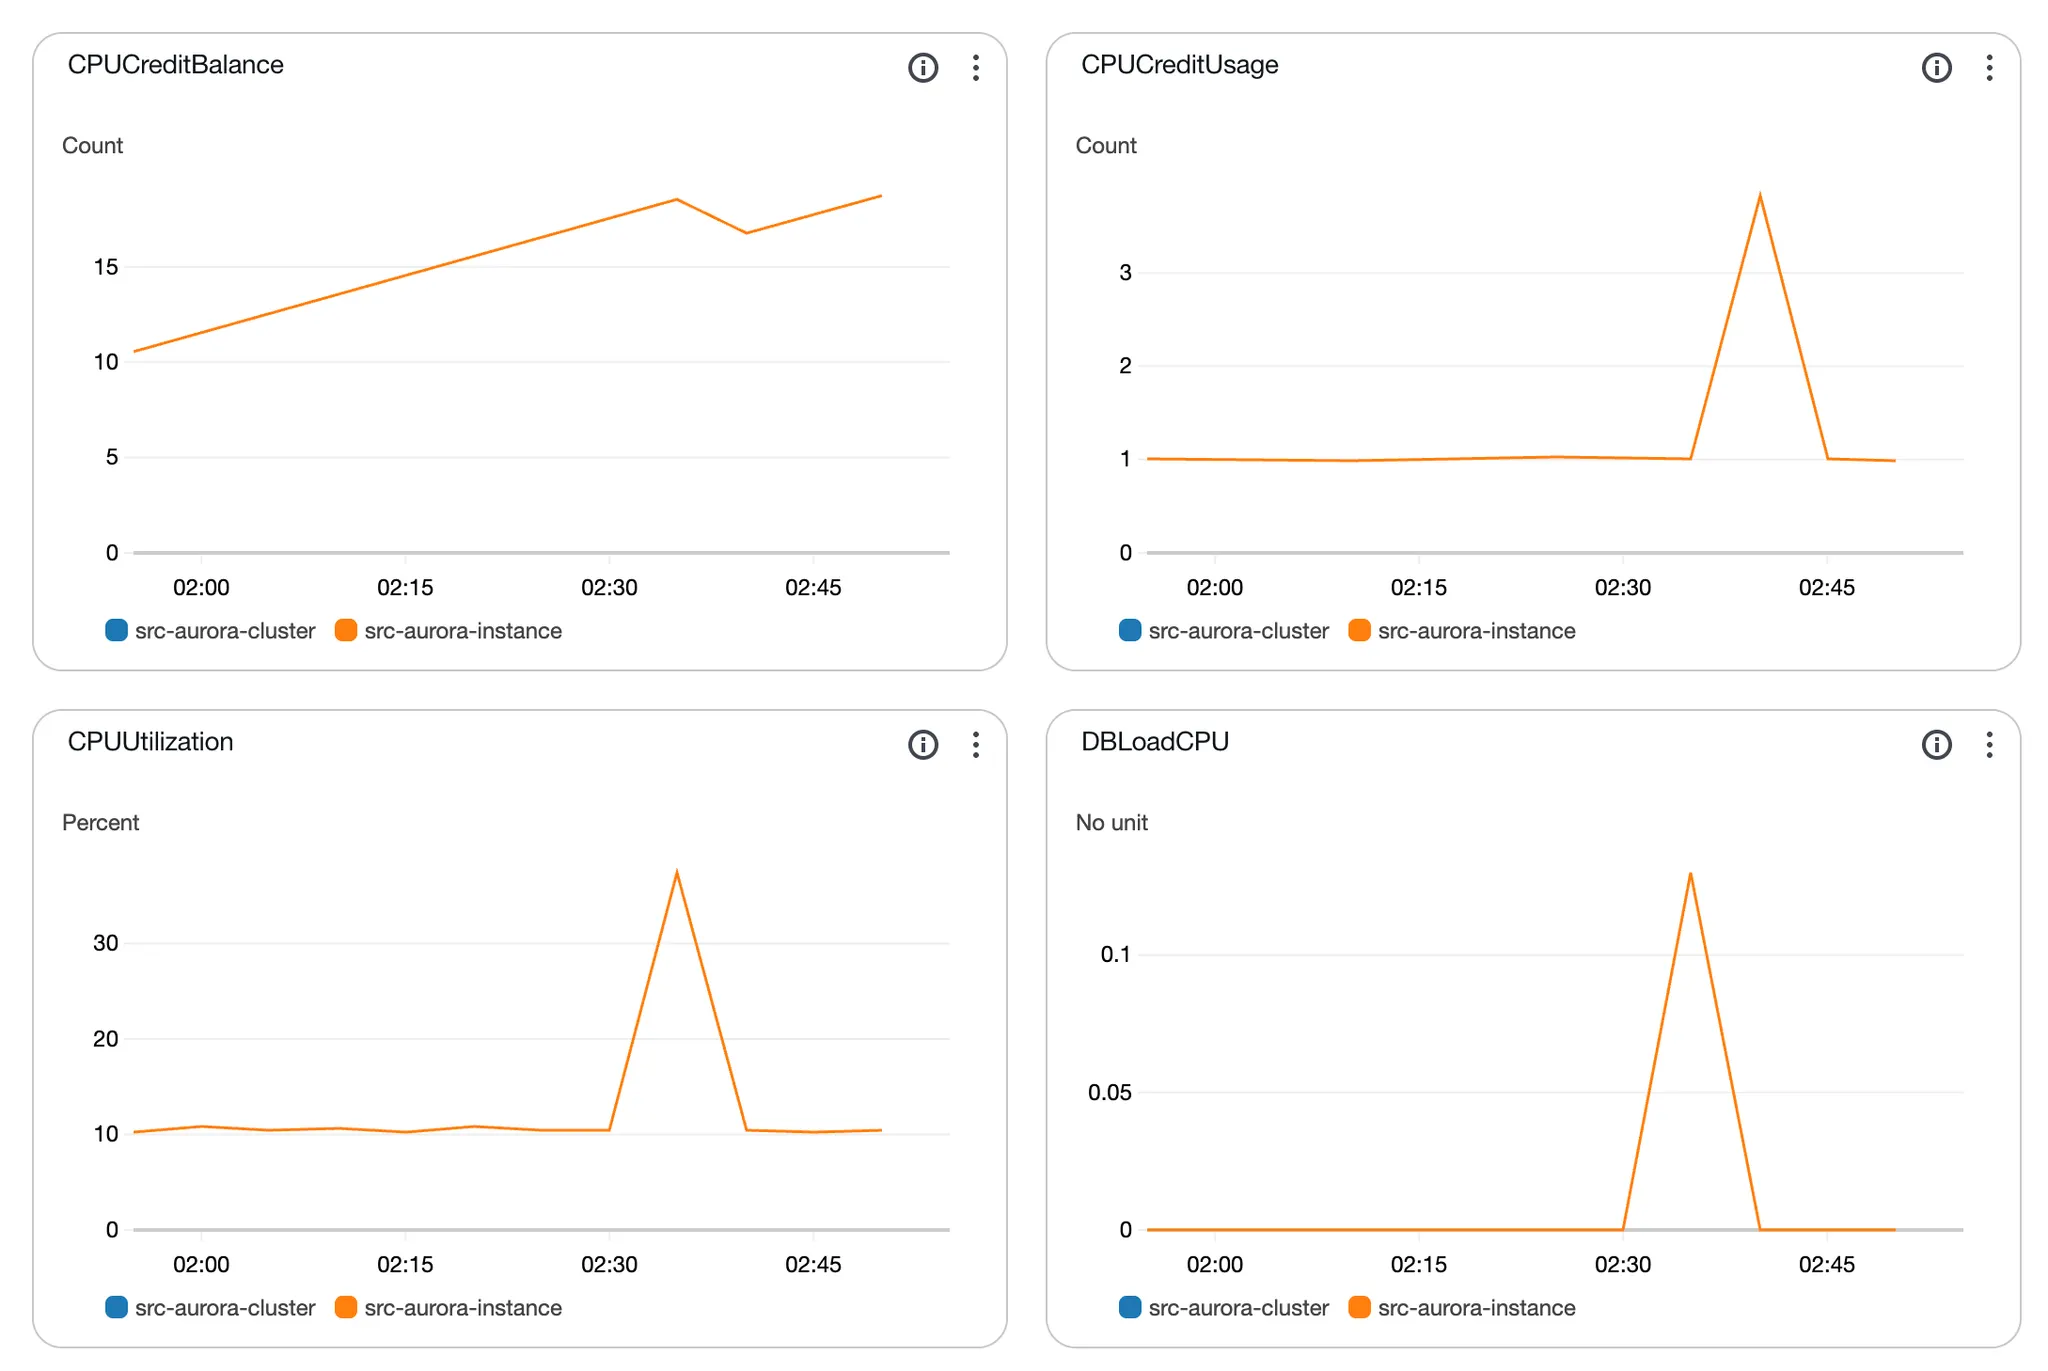Screen dimensions: 2048x1371
Task: Toggle src-aurora-instance series in CPUCreditBalance legend
Action: coord(462,631)
